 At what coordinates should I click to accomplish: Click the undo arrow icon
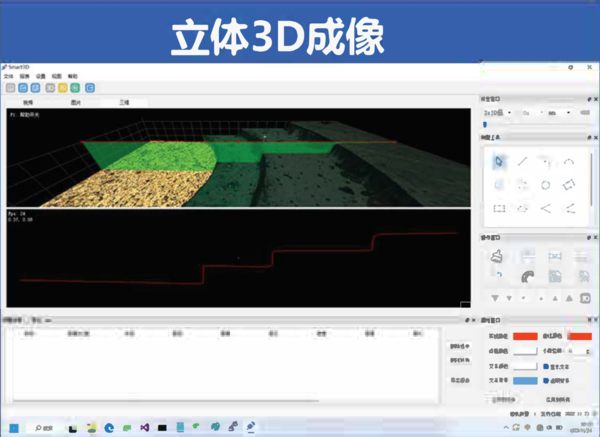coord(499,275)
